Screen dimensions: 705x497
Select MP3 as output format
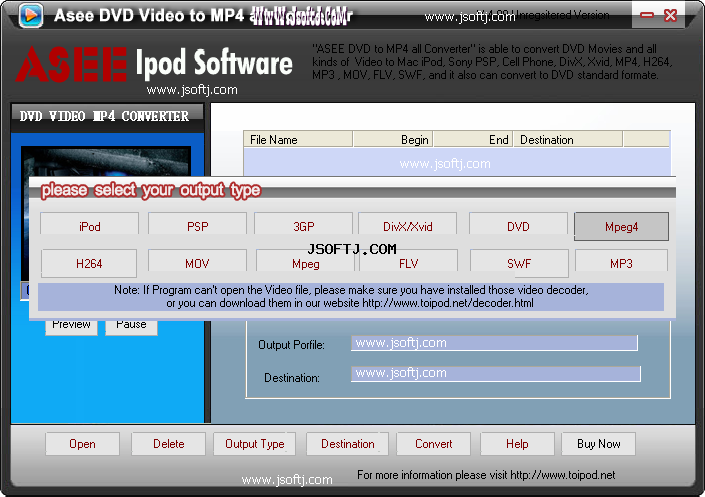621,263
